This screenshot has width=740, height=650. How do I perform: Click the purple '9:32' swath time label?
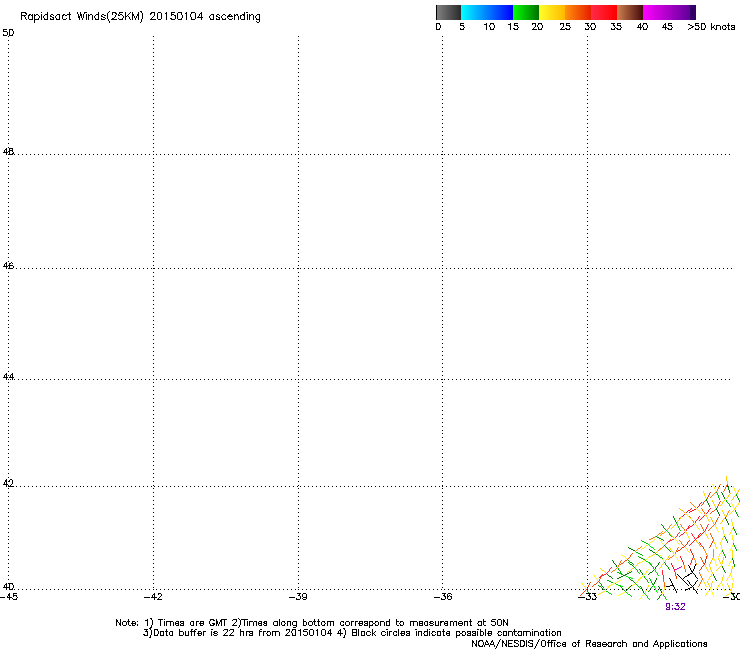(x=675, y=607)
